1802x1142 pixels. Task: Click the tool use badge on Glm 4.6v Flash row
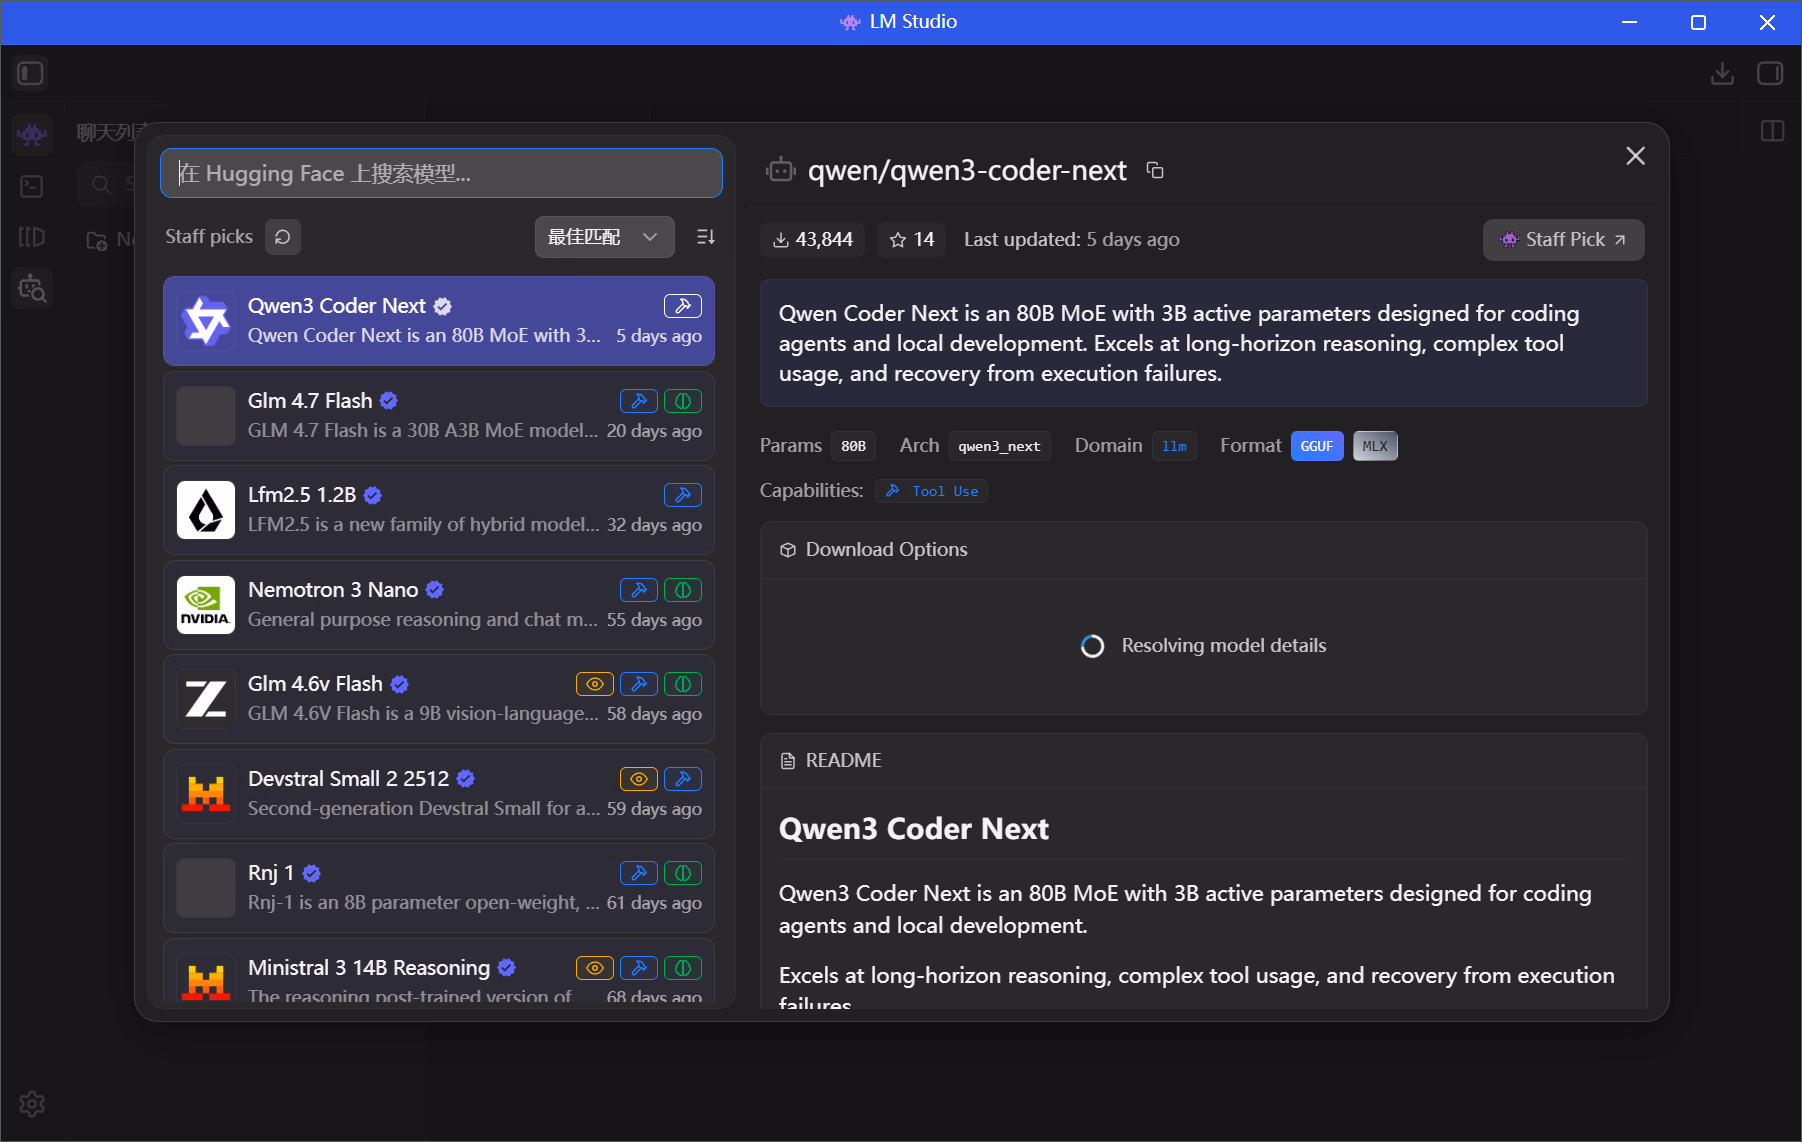(639, 684)
